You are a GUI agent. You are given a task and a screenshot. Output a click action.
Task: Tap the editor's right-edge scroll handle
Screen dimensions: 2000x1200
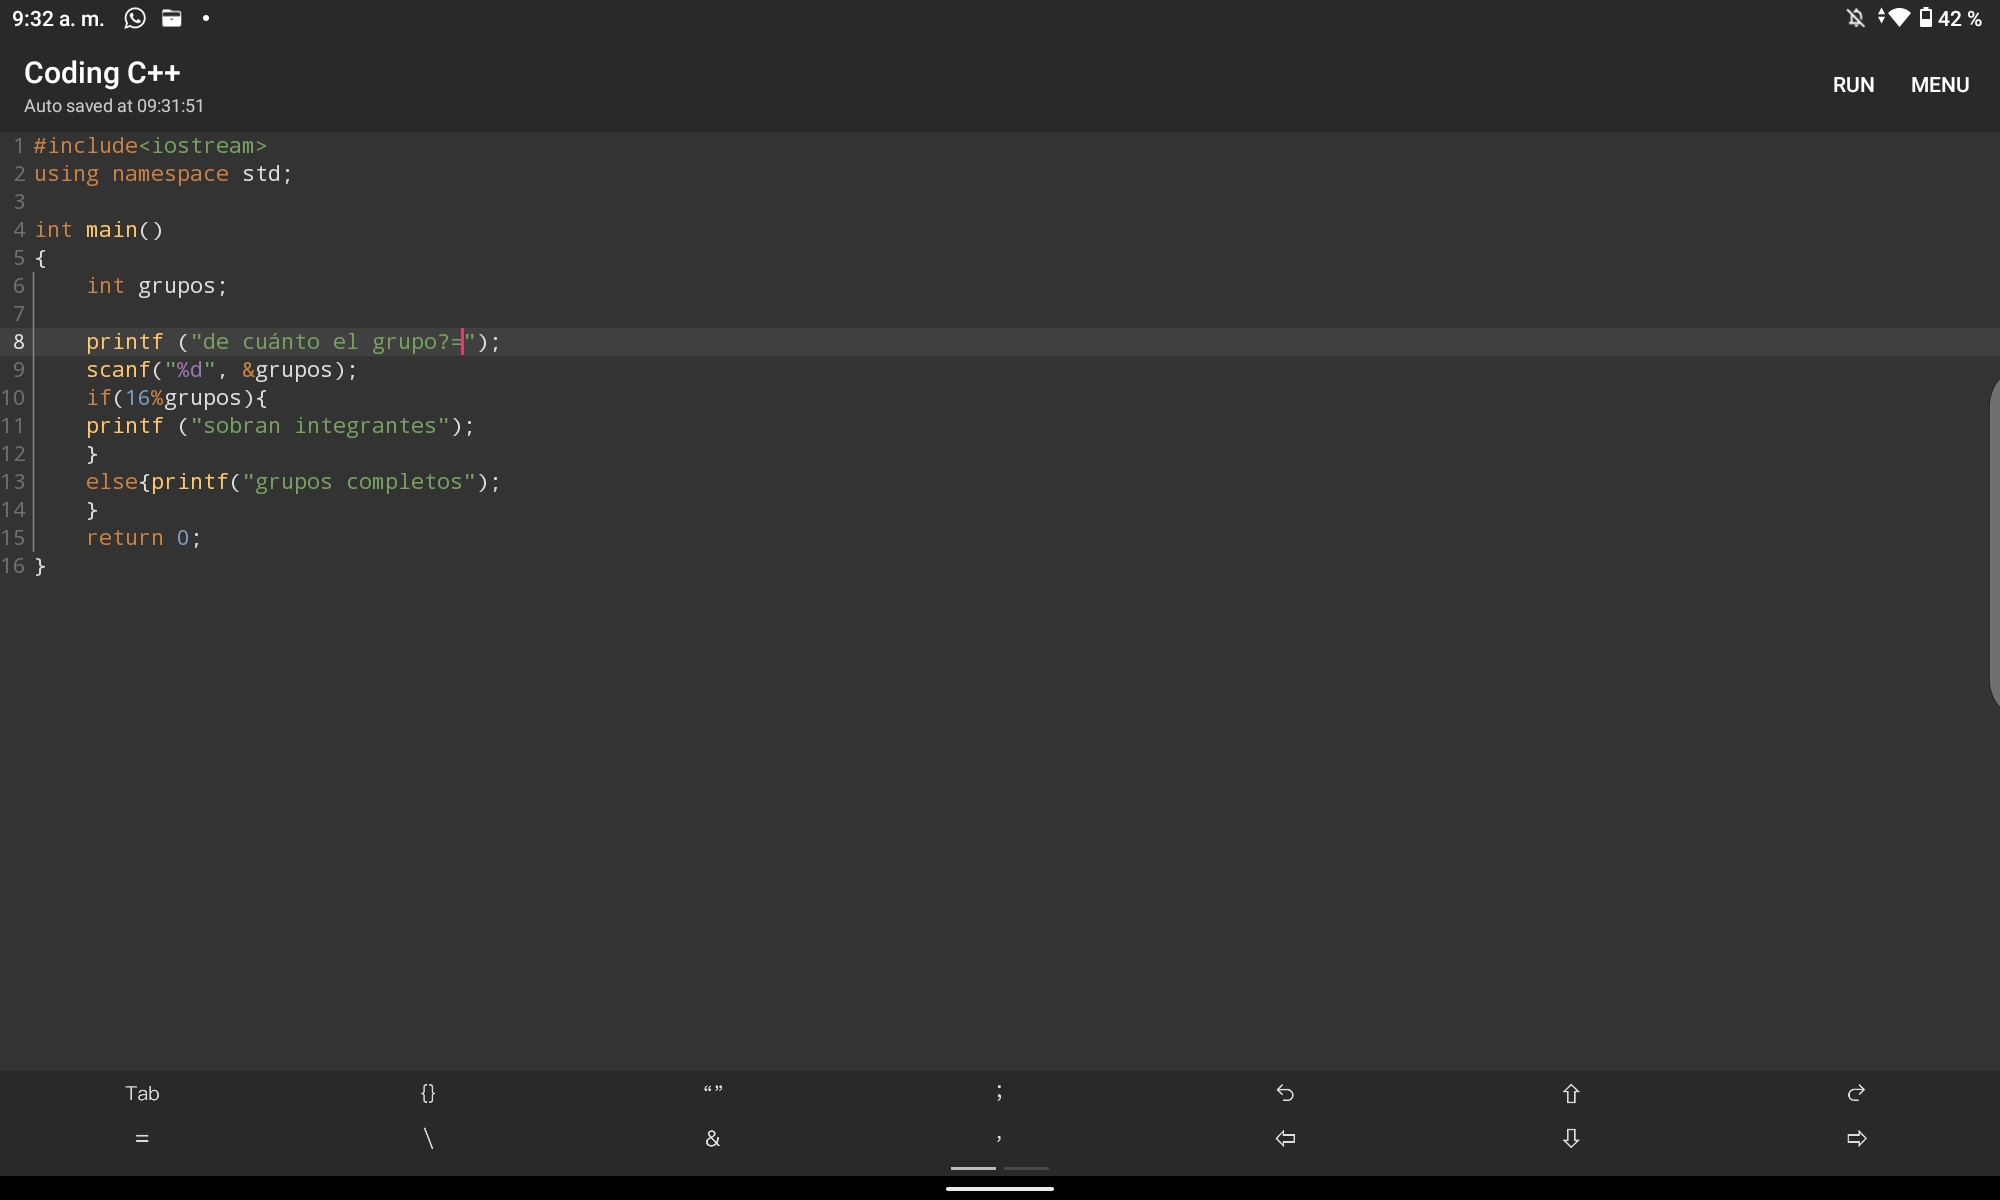tap(1993, 543)
